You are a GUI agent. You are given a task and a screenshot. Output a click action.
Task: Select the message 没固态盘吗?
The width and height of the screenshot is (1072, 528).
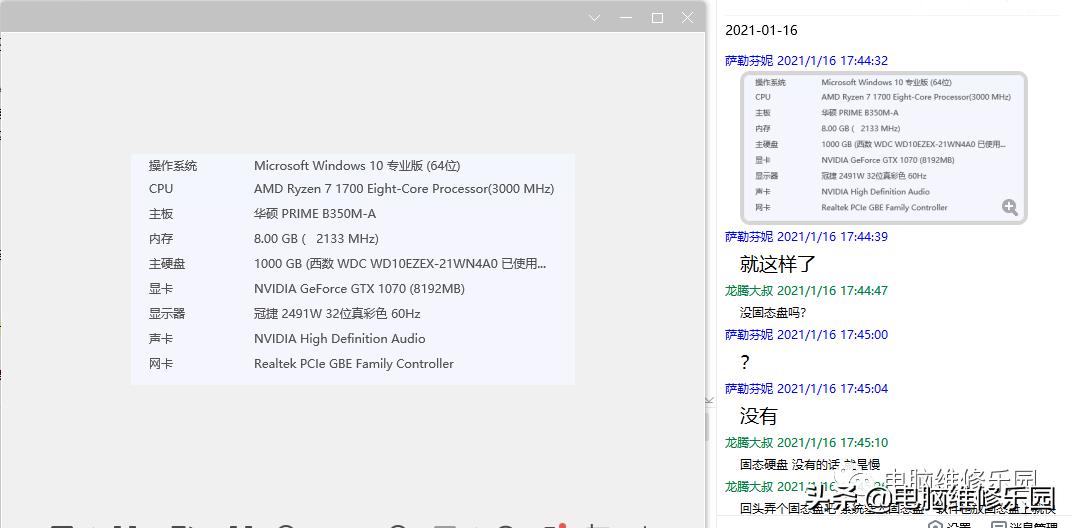[773, 313]
